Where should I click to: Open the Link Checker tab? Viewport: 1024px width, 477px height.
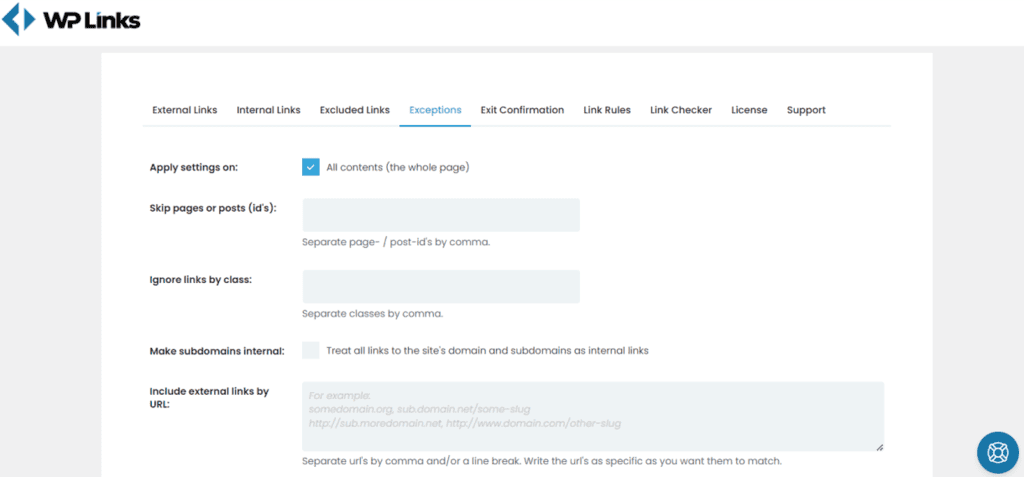[681, 110]
